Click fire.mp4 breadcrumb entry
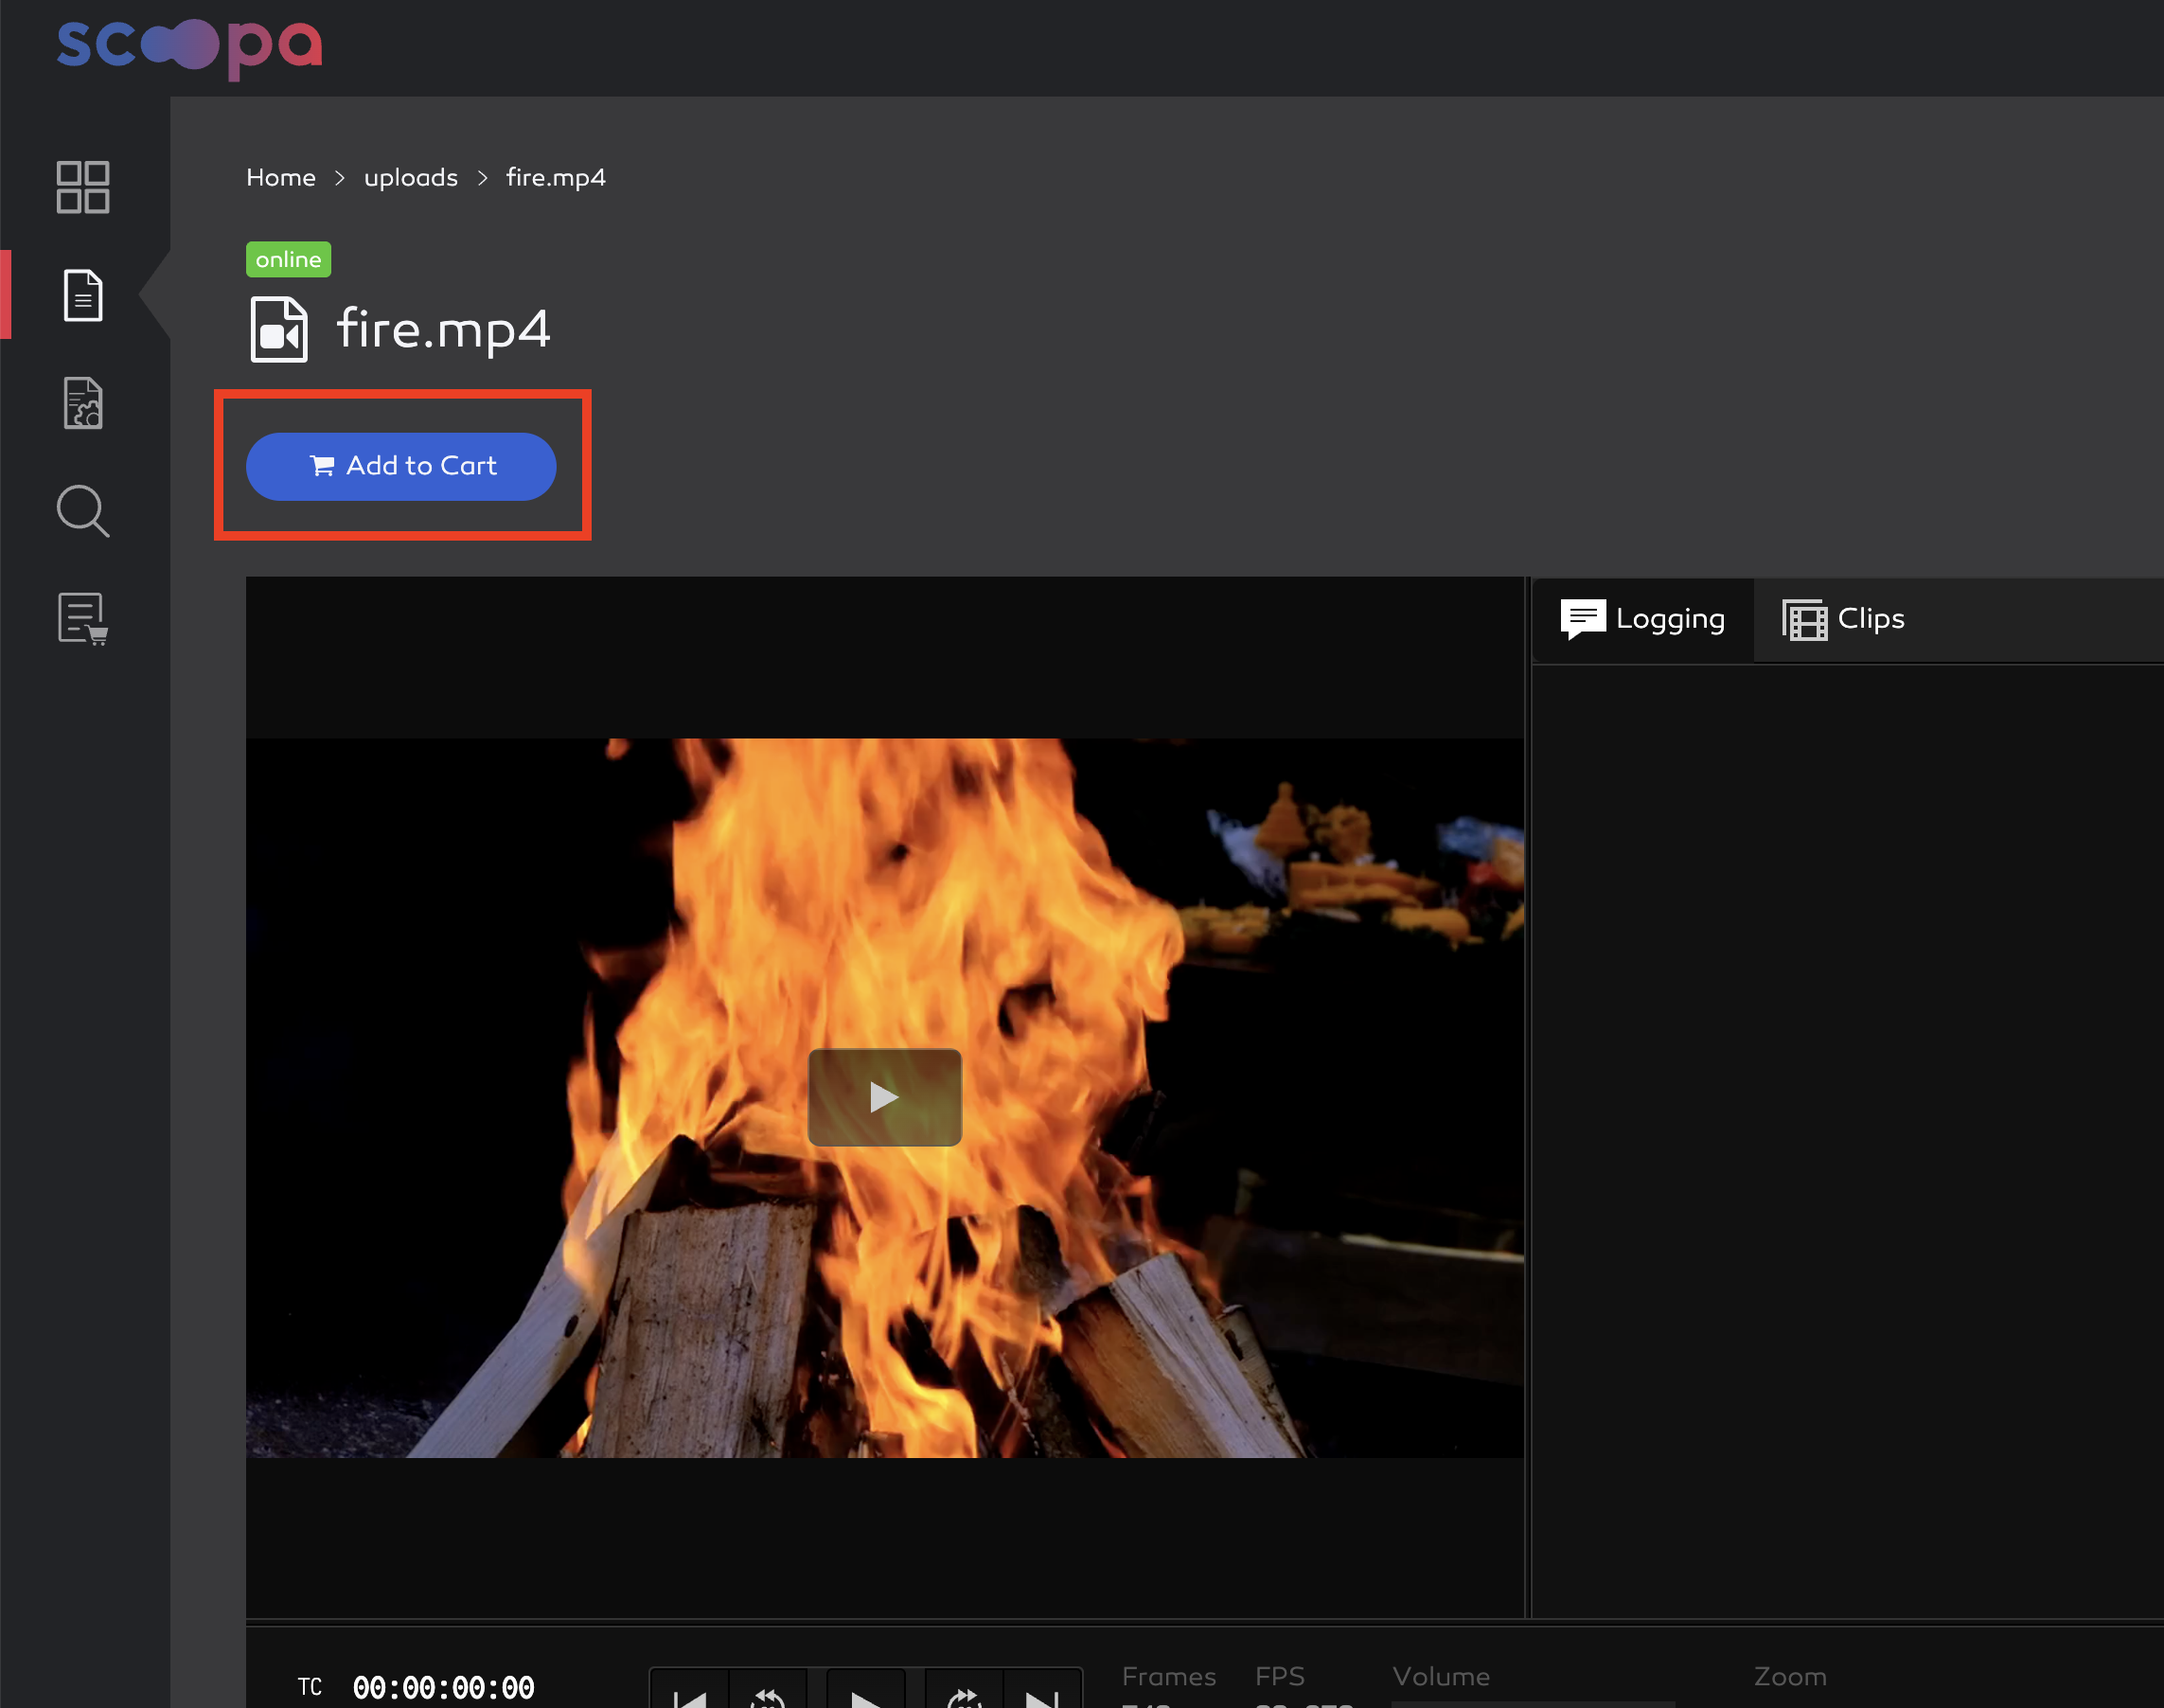Viewport: 2164px width, 1708px height. 556,178
